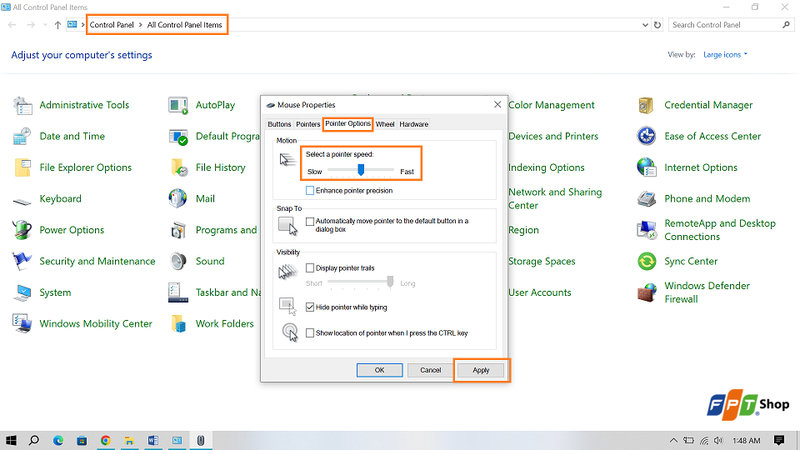
Task: Close the Mouse Properties dialog
Action: [497, 105]
